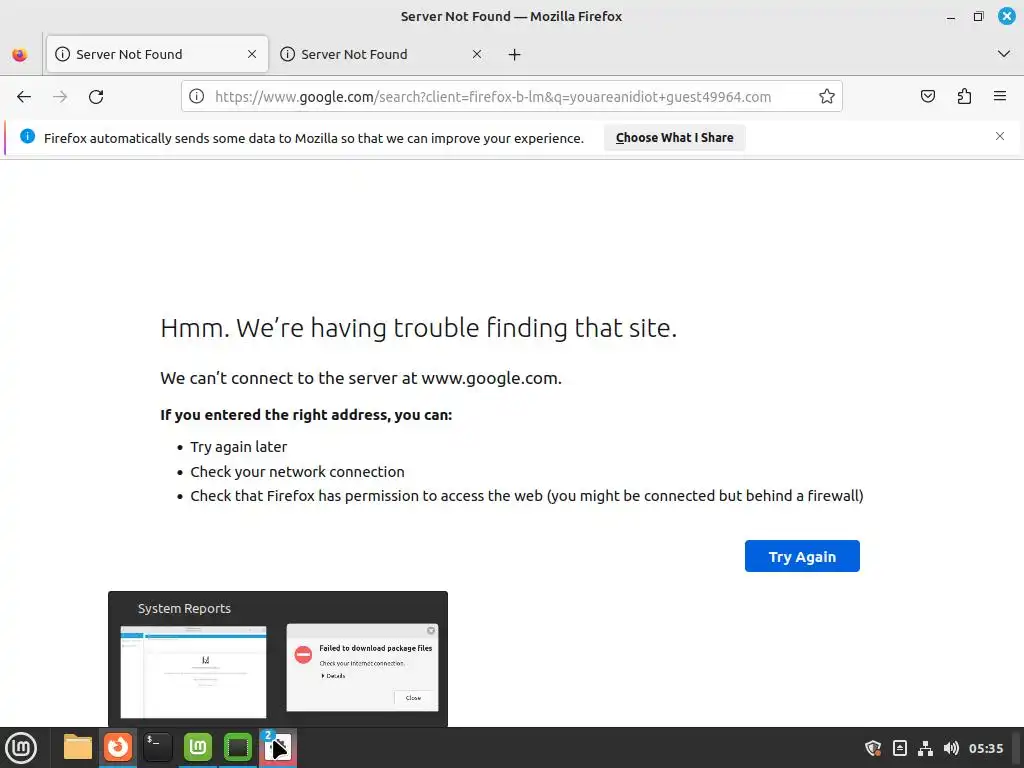Click the Try Again button
This screenshot has width=1024, height=768.
[802, 556]
